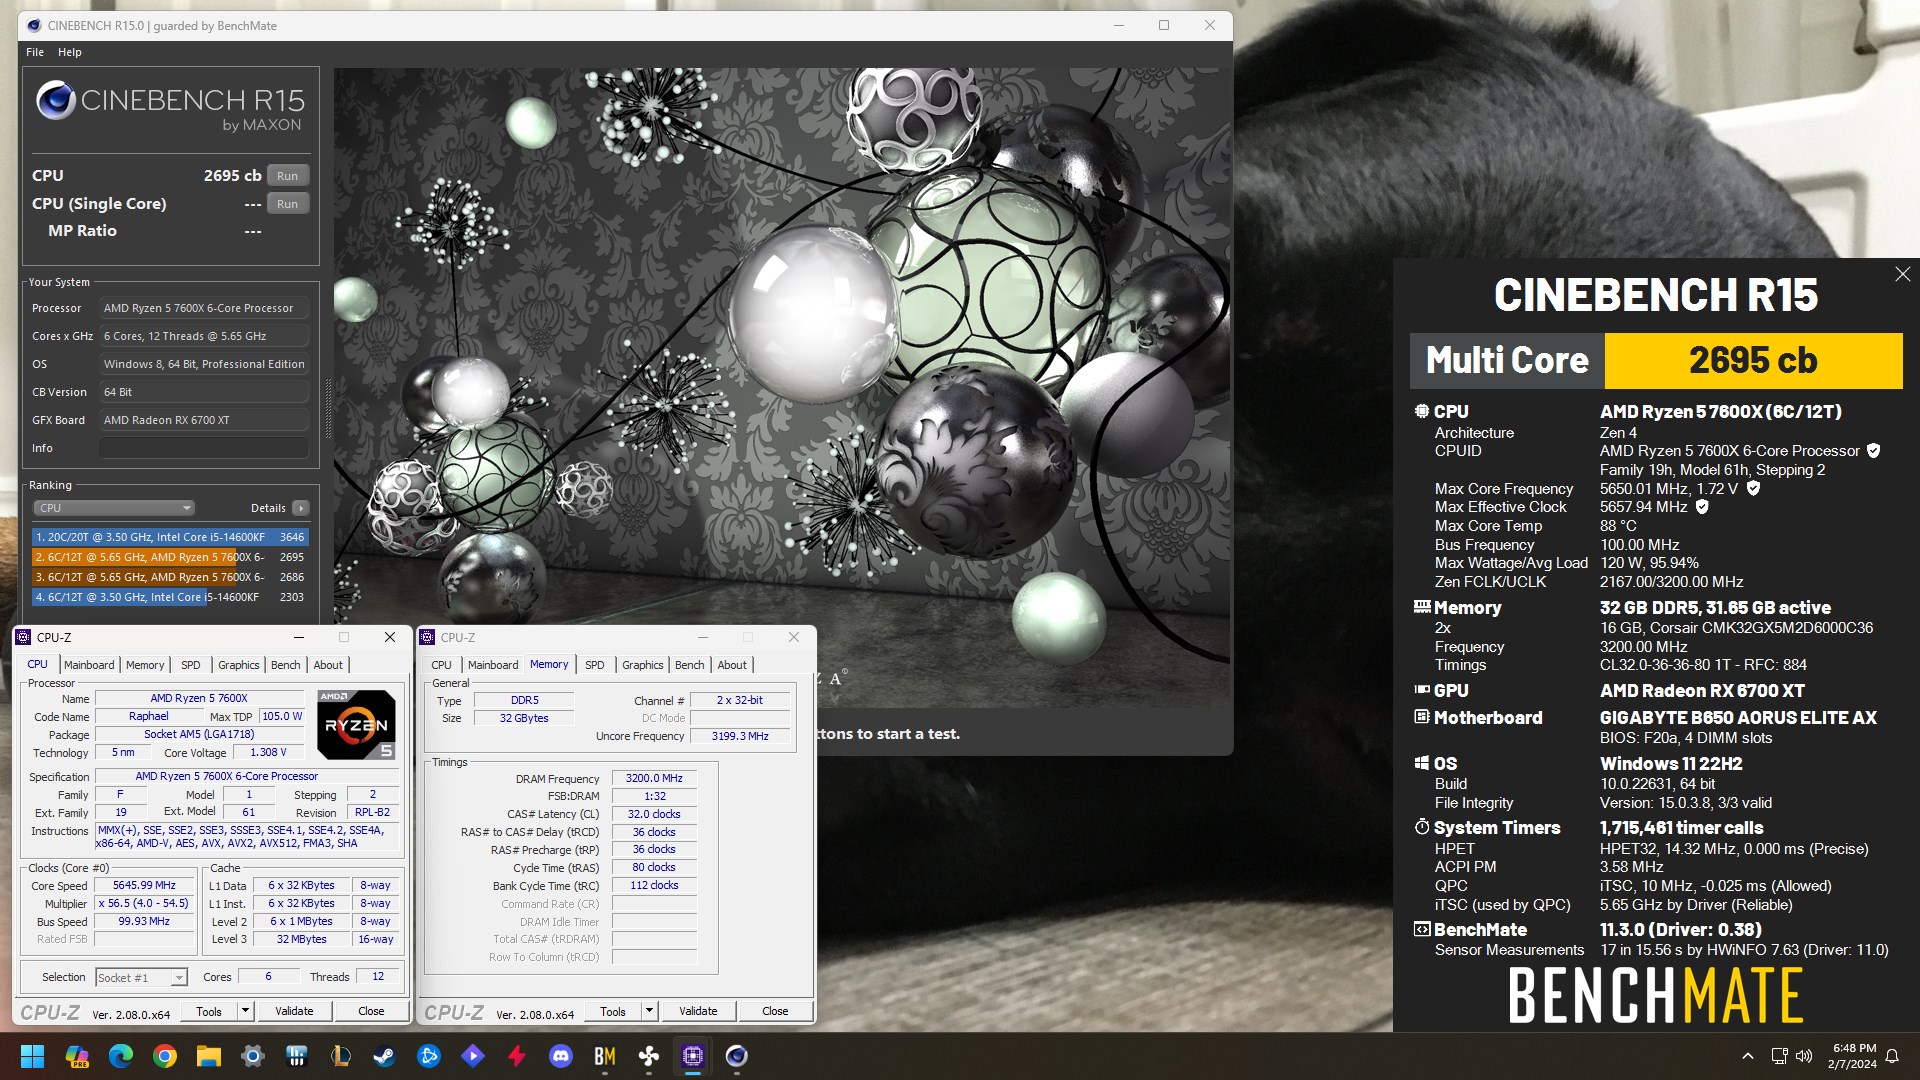
Task: Open the Windows Start menu
Action: 32,1056
